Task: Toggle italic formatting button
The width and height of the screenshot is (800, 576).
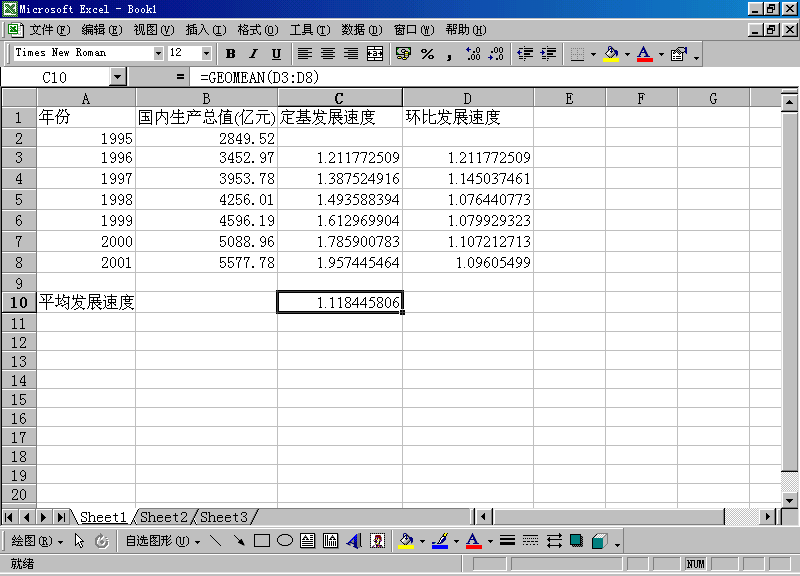Action: 253,54
